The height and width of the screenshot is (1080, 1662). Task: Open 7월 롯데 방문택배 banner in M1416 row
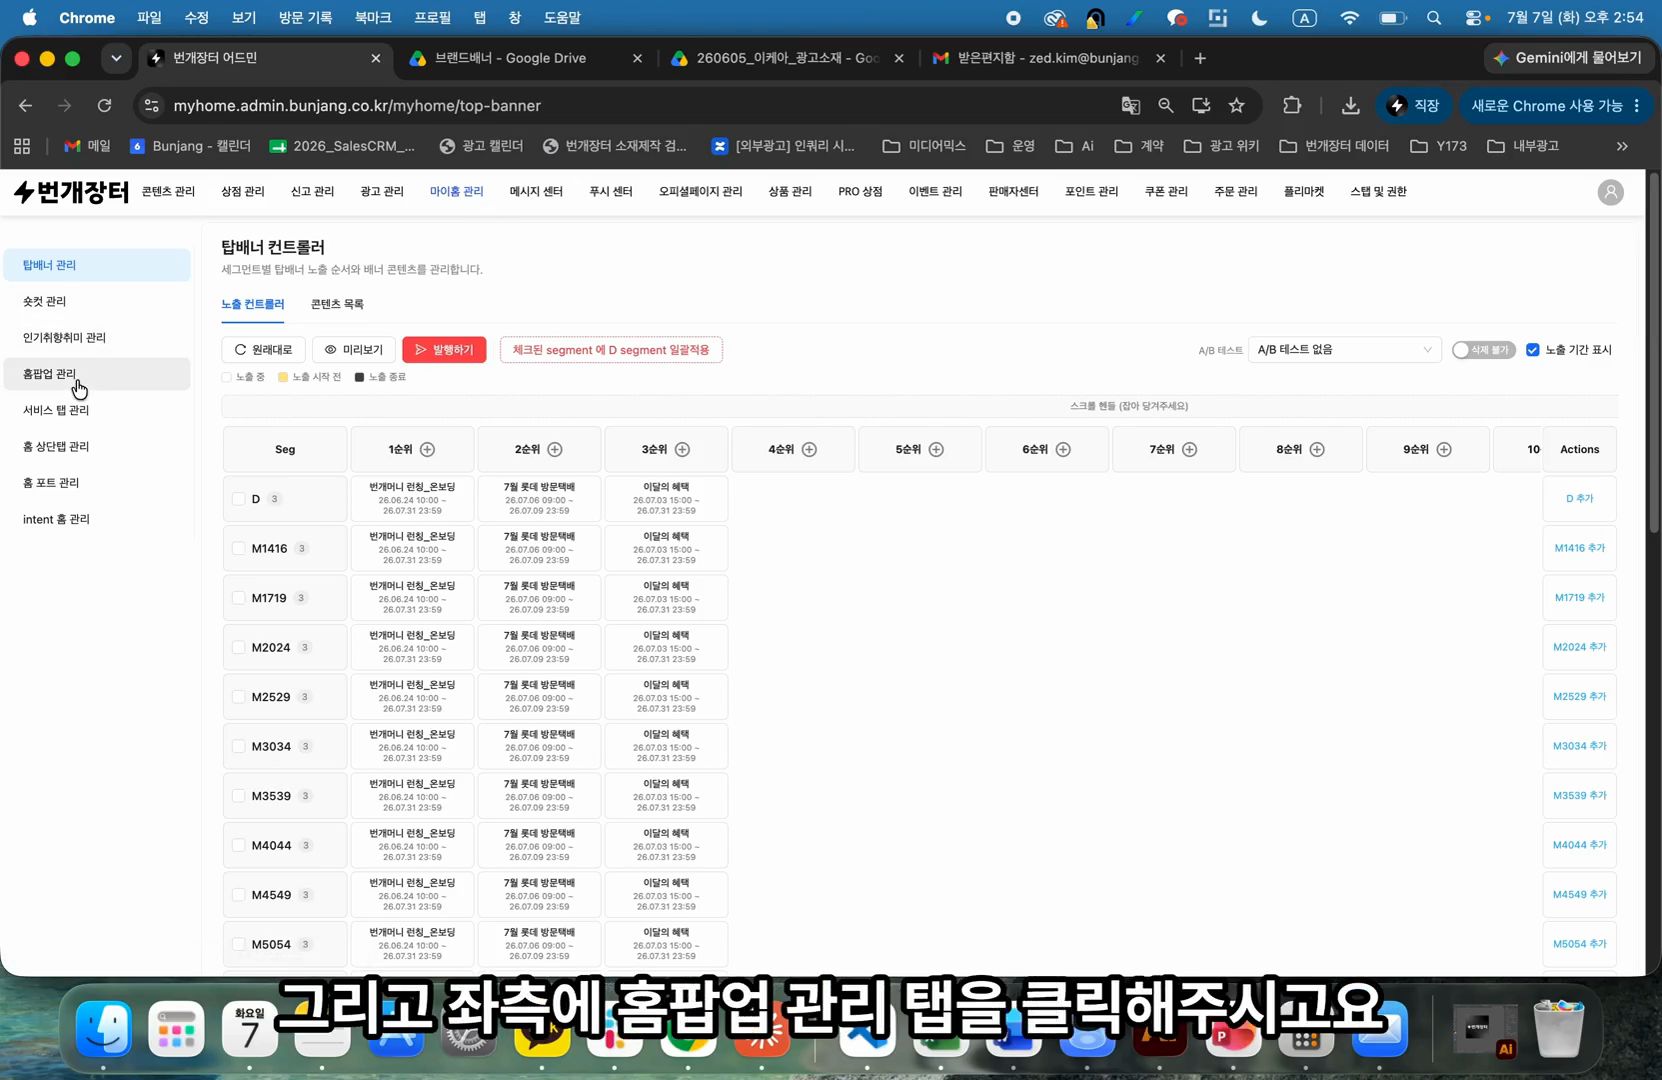pyautogui.click(x=539, y=548)
